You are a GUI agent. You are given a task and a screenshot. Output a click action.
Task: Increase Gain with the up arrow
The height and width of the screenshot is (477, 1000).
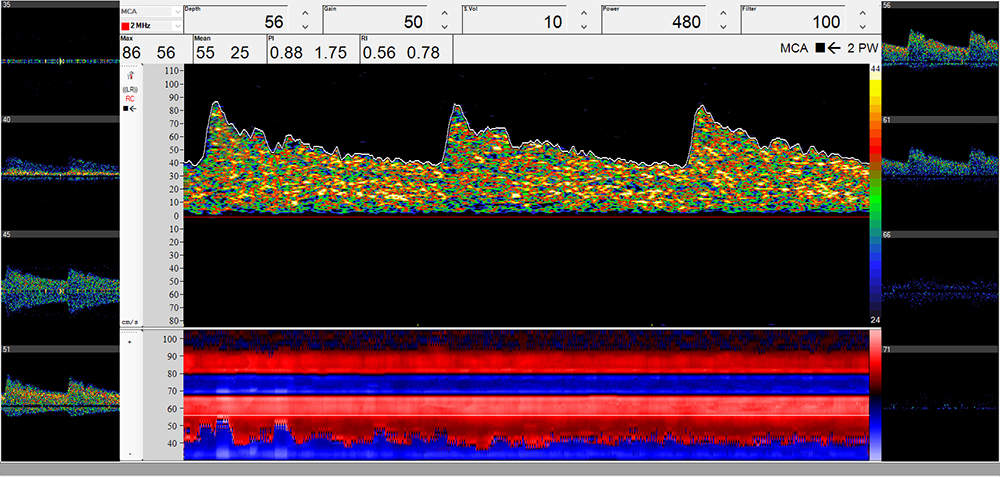(444, 13)
